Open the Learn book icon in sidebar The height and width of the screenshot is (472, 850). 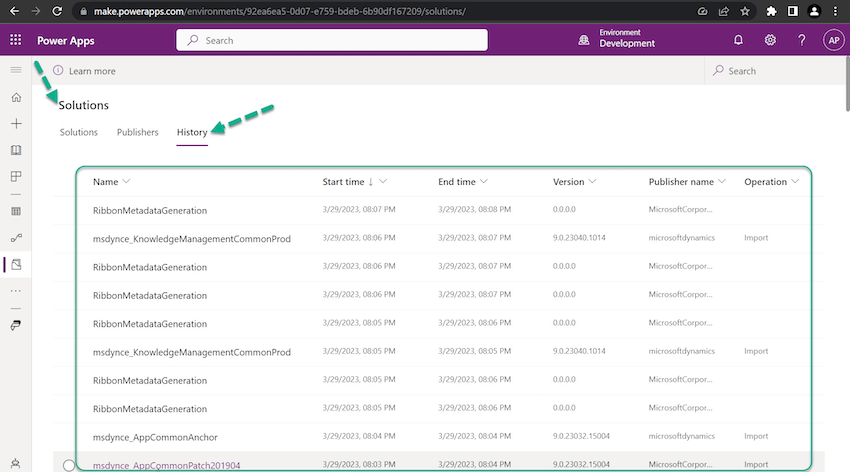pos(16,150)
